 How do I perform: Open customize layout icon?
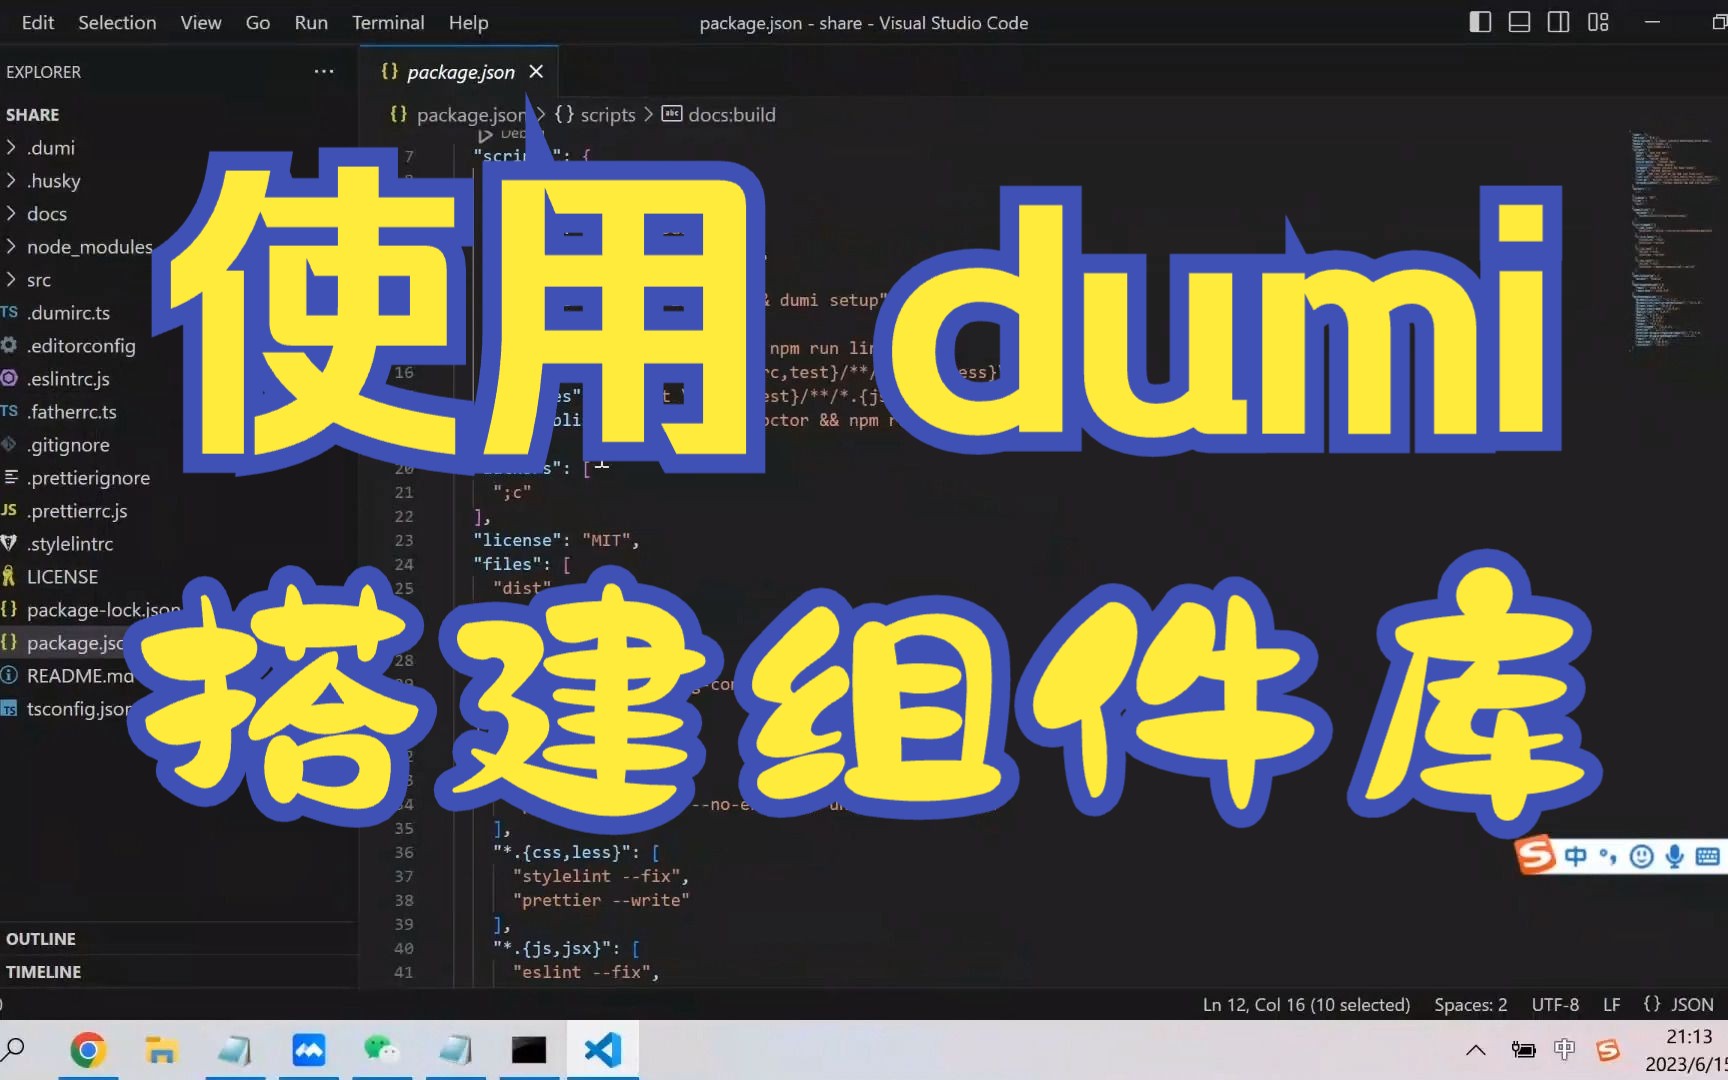pyautogui.click(x=1598, y=22)
